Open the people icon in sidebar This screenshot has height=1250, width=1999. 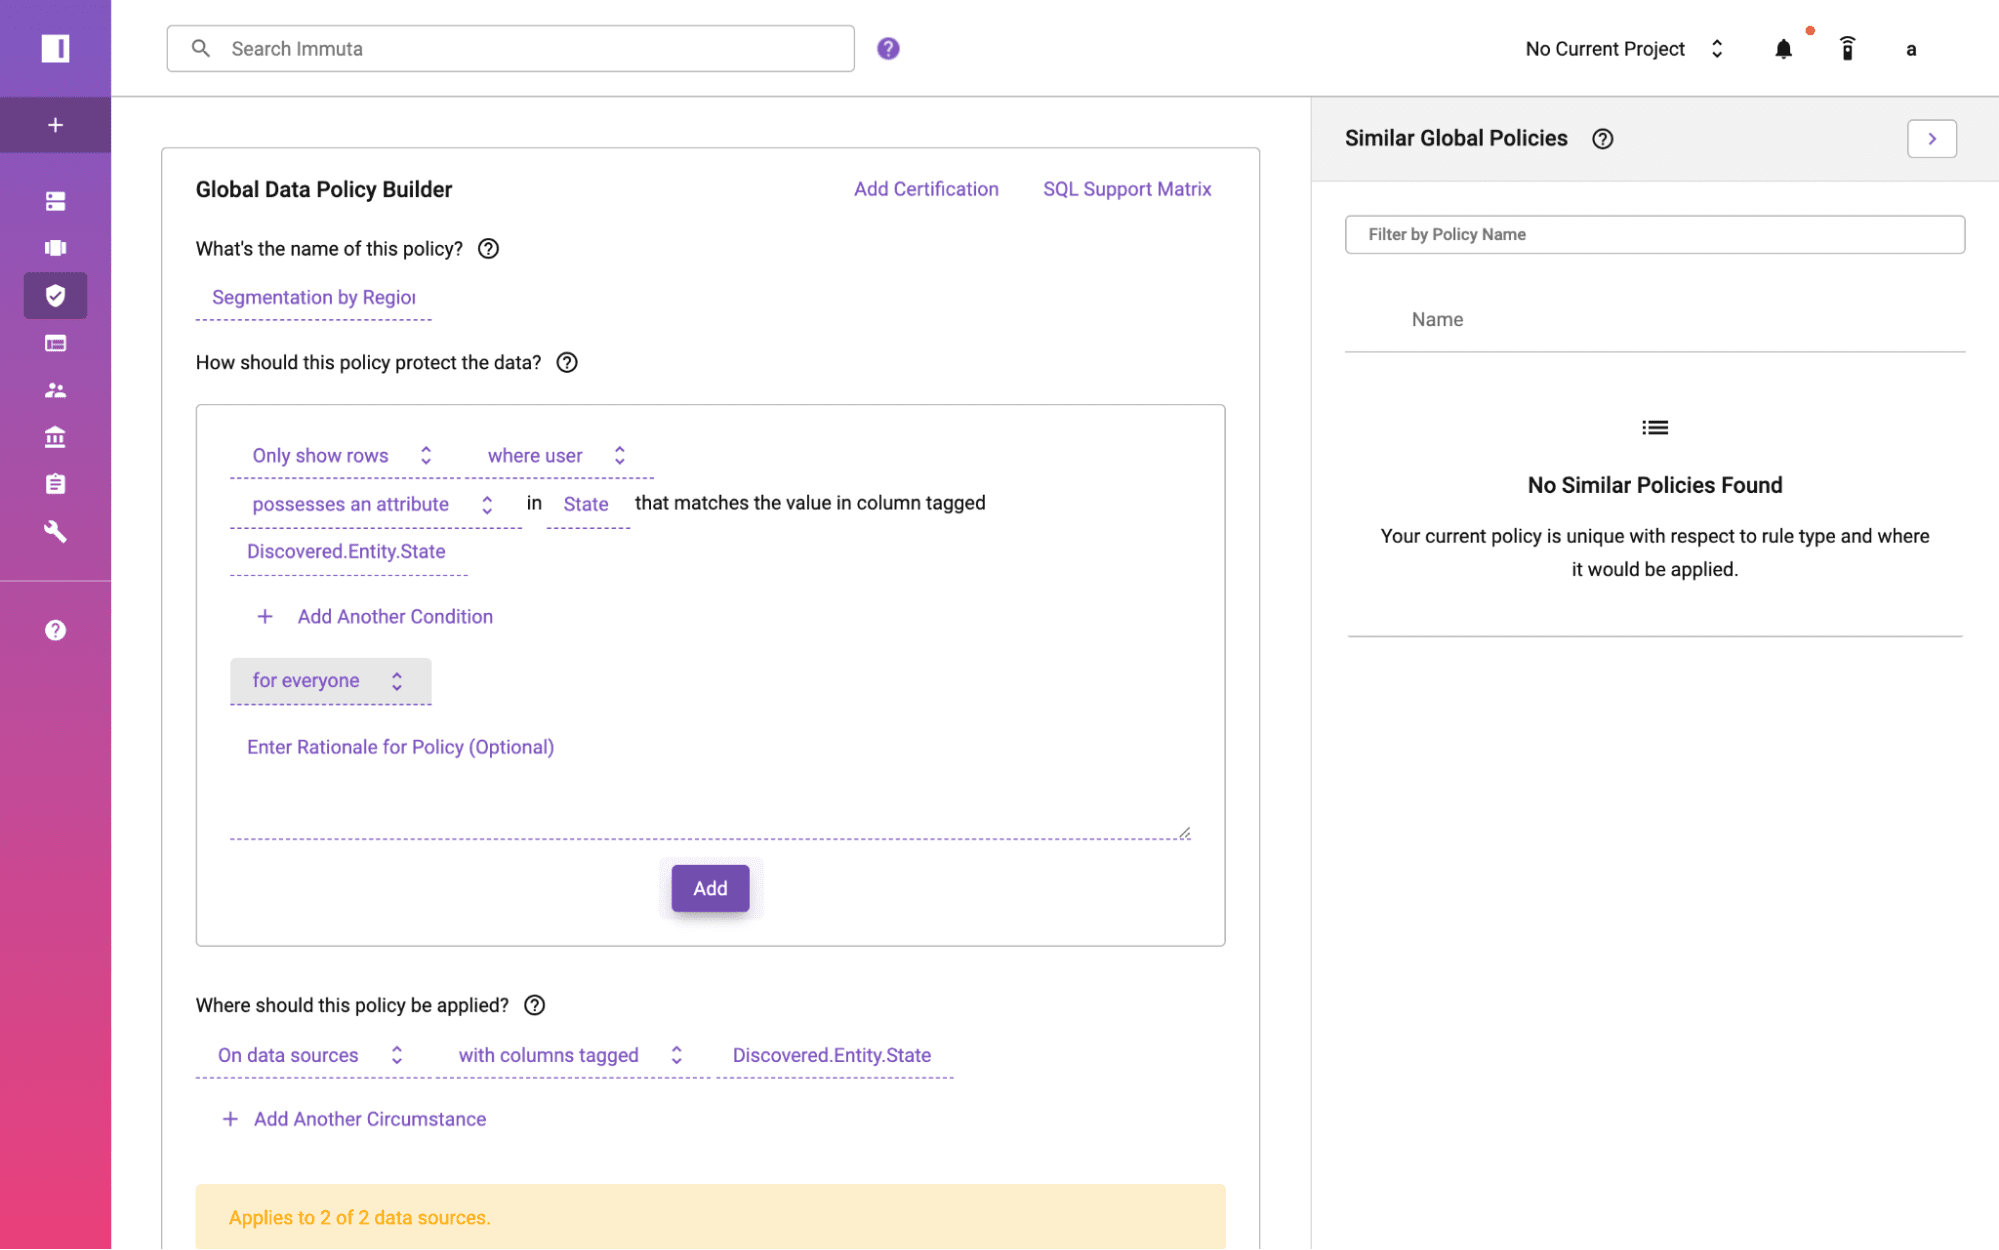[55, 390]
